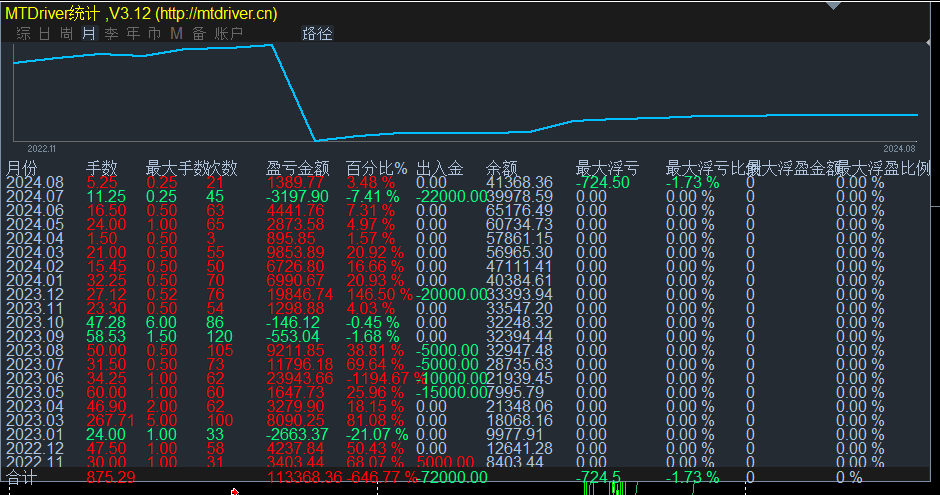Click the 2023.06 month row label
This screenshot has width=940, height=495.
coord(35,379)
